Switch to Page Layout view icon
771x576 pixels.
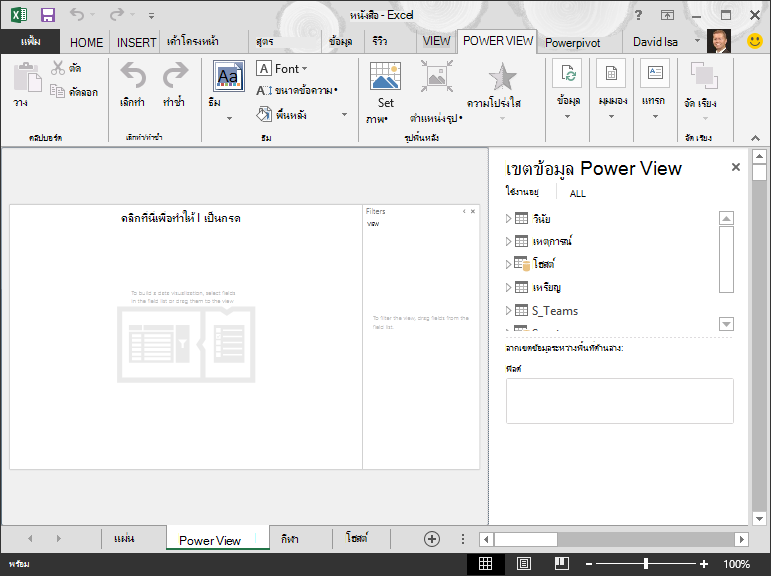pos(523,564)
